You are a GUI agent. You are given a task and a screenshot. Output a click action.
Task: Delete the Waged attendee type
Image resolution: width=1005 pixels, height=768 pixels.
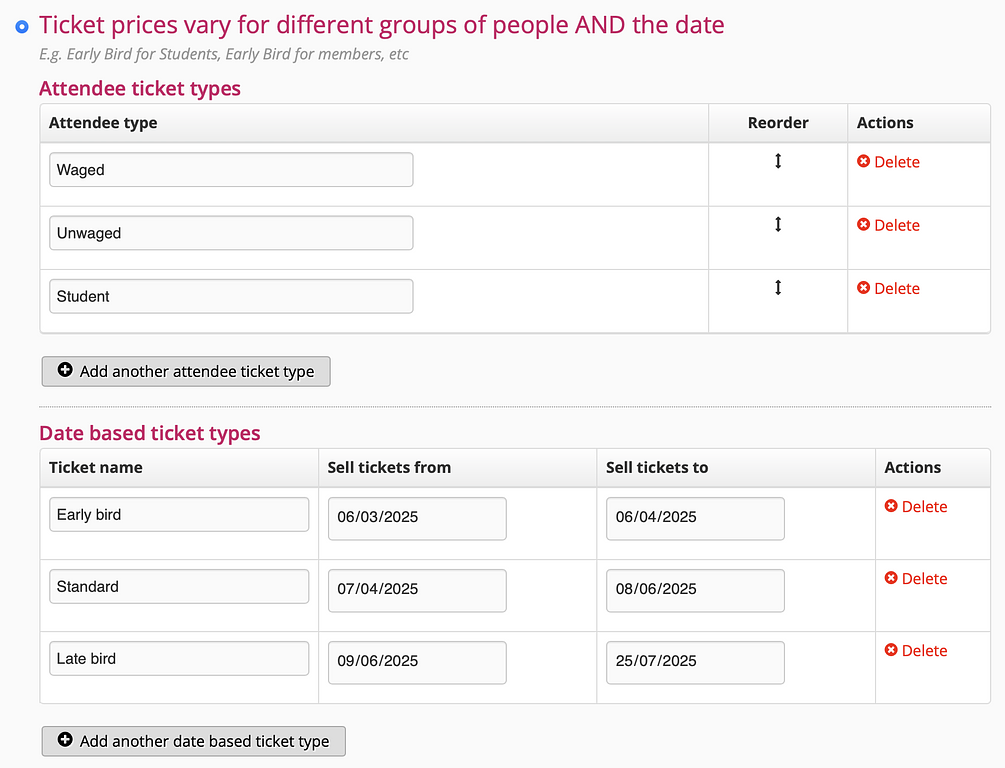[888, 162]
